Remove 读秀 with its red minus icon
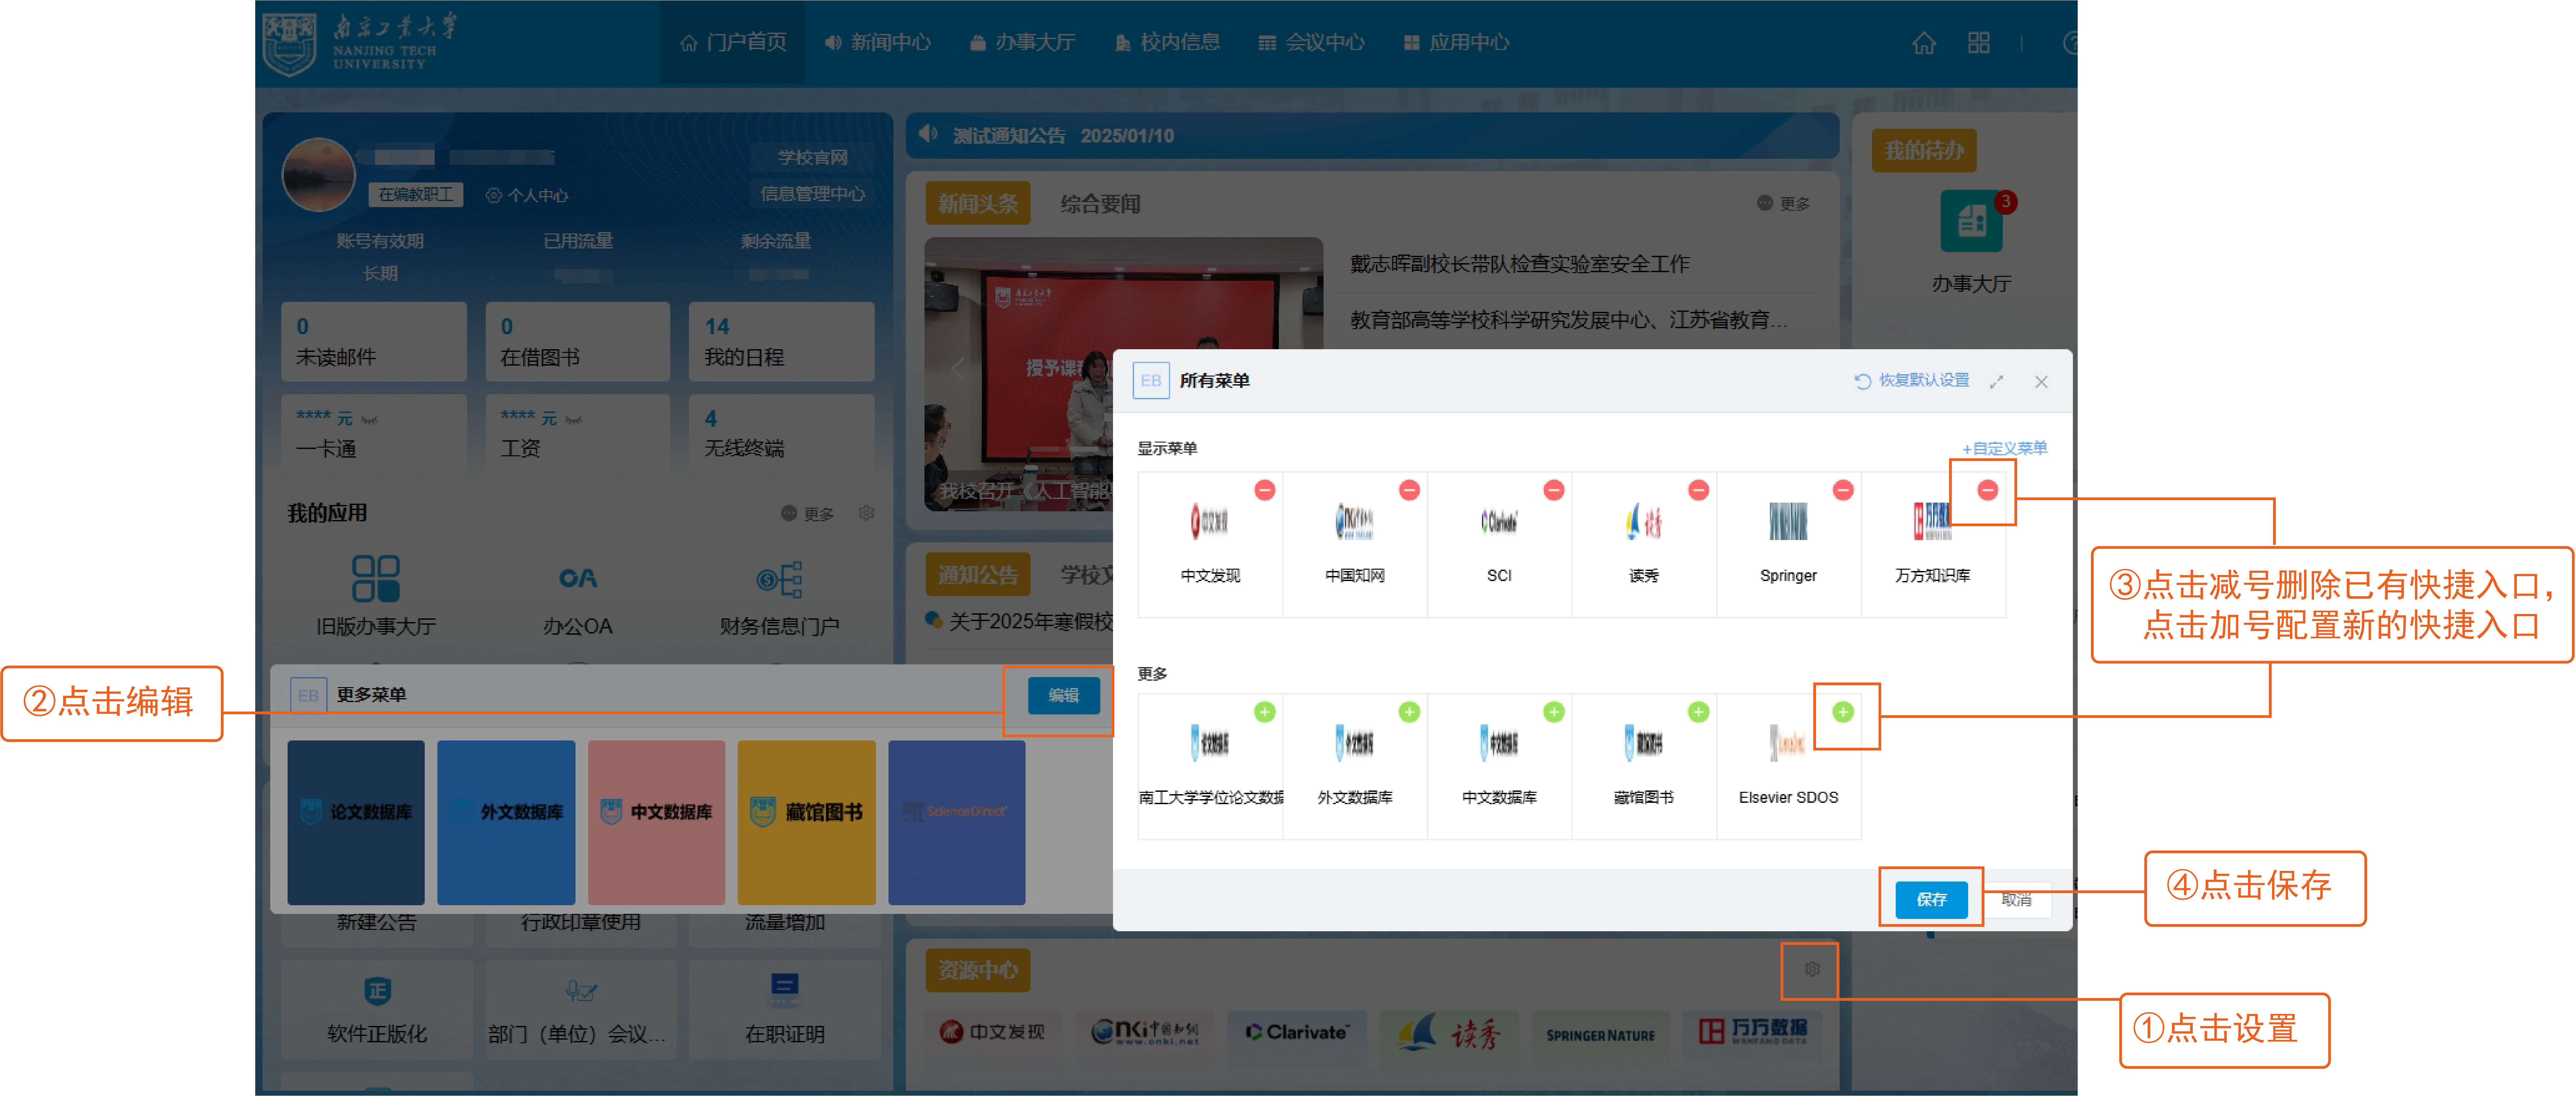2576x1096 pixels. [1698, 490]
